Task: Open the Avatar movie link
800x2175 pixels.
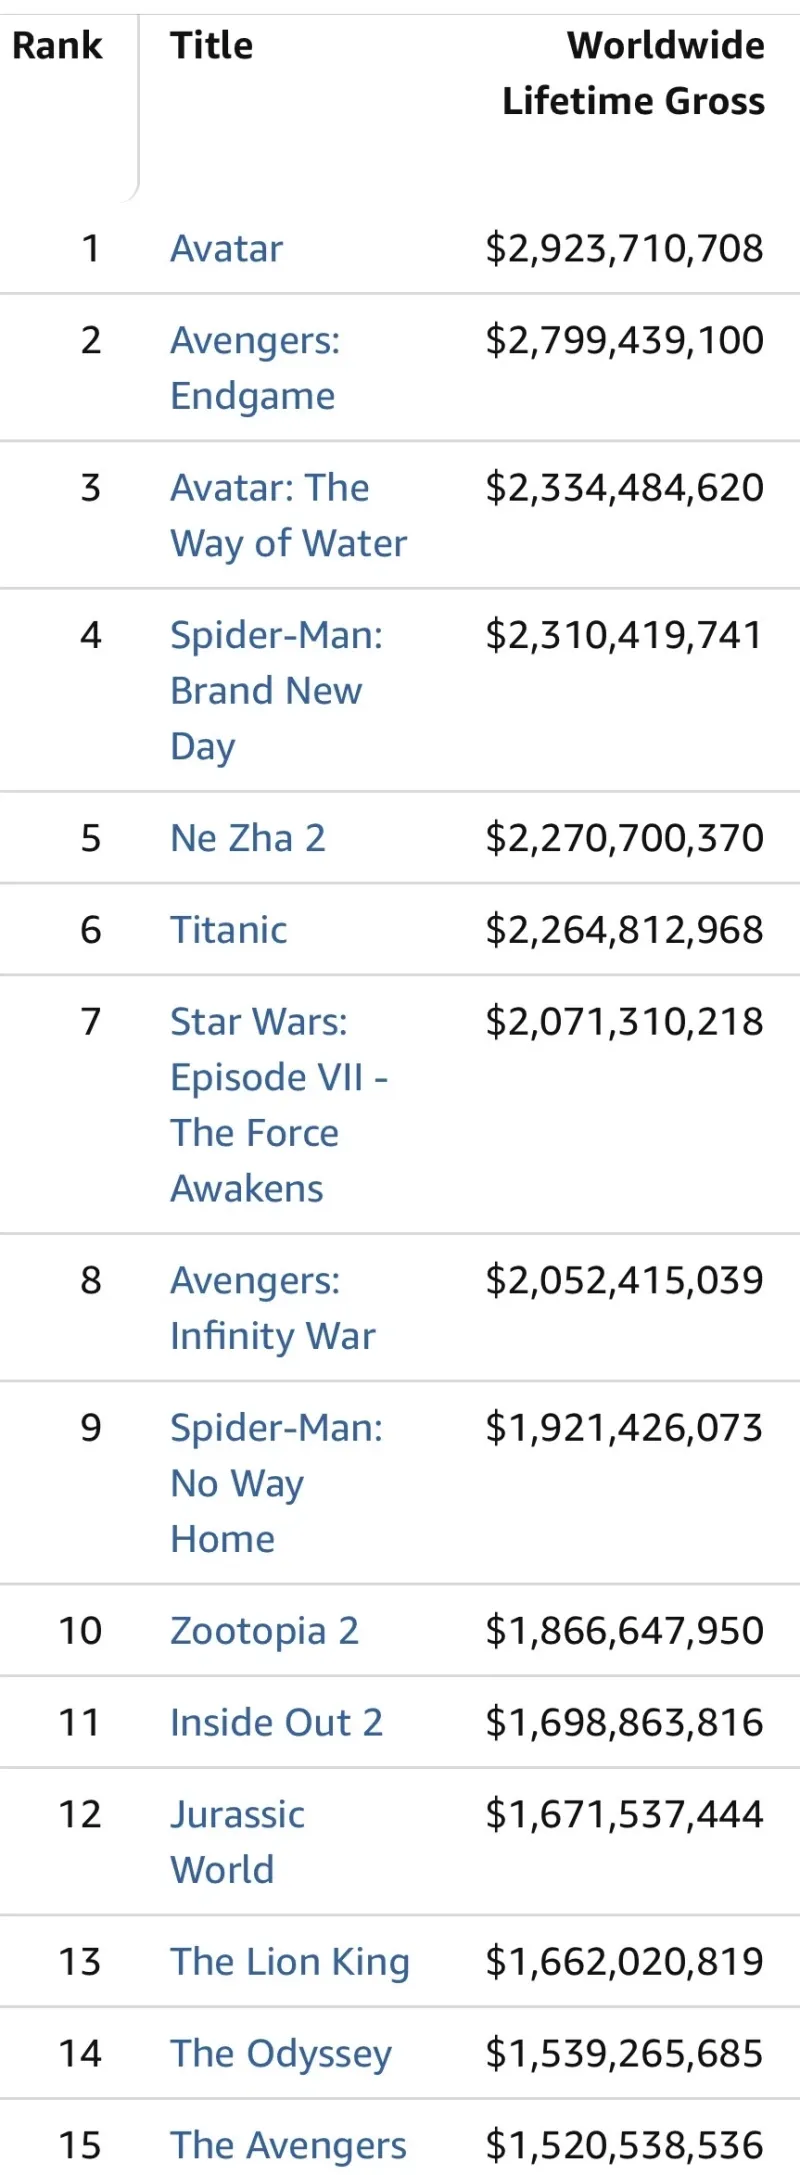Action: (226, 248)
